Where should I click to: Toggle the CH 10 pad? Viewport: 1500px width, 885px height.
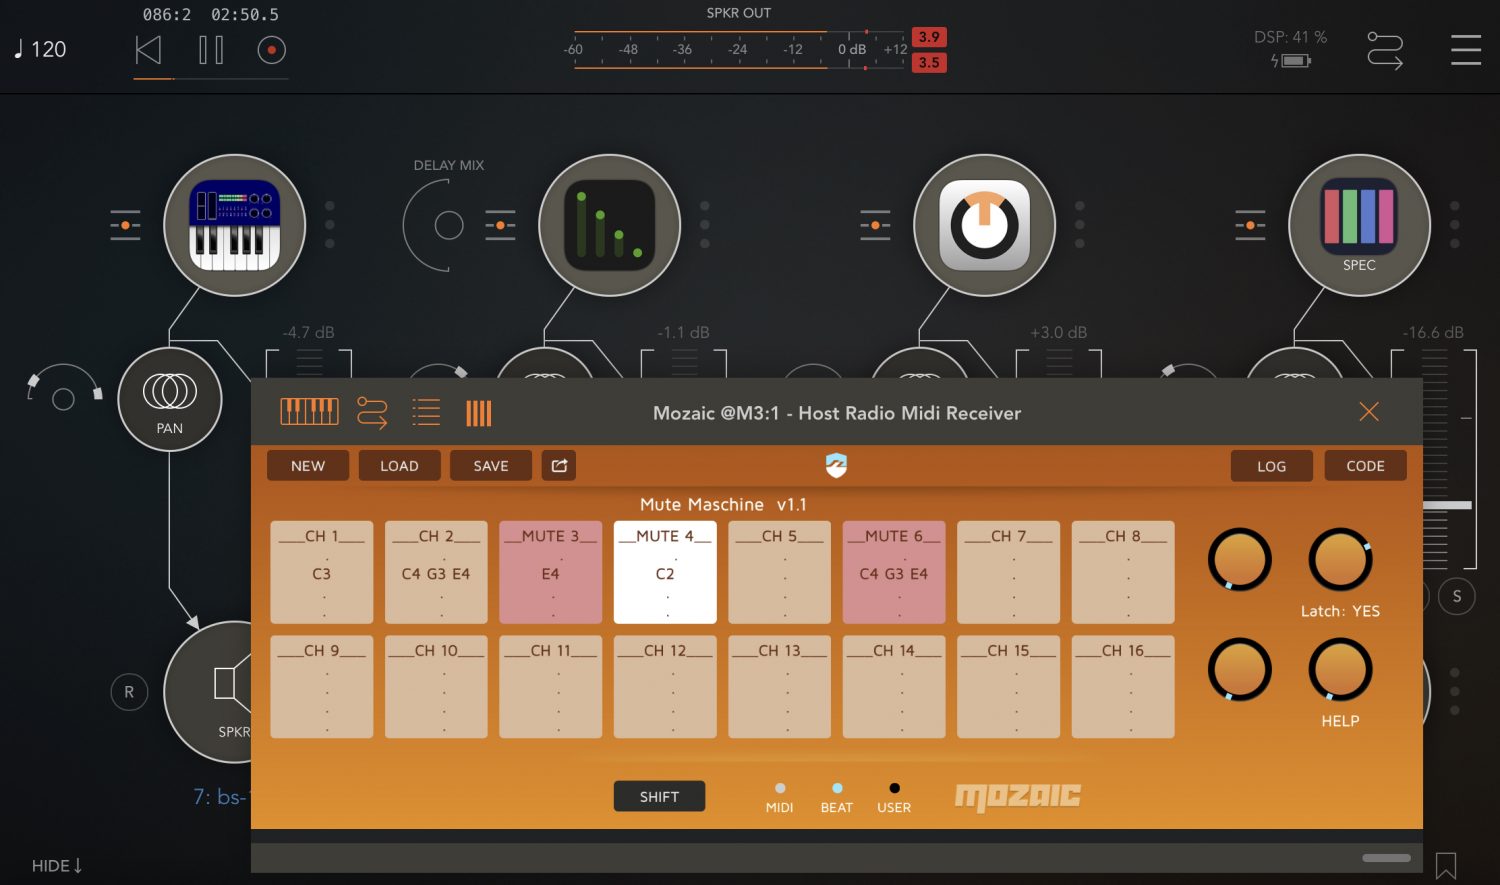pyautogui.click(x=436, y=687)
